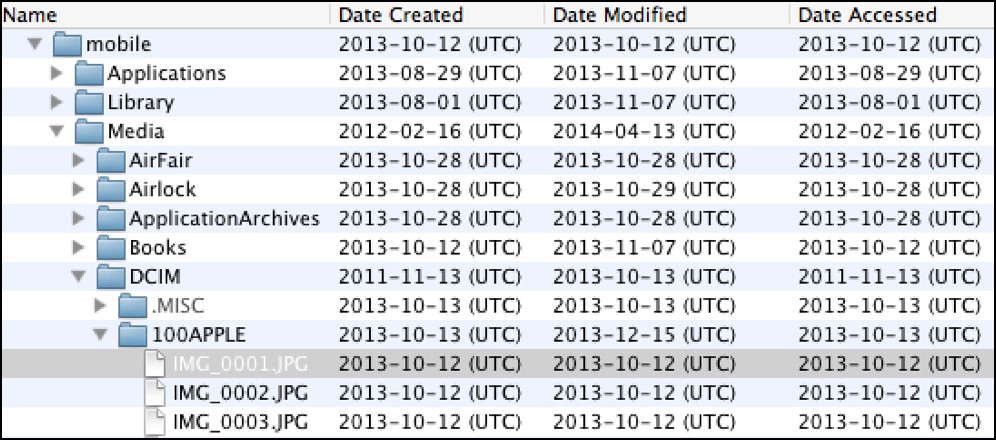The image size is (996, 440).
Task: Expand the Airlock folder
Action: 79,189
